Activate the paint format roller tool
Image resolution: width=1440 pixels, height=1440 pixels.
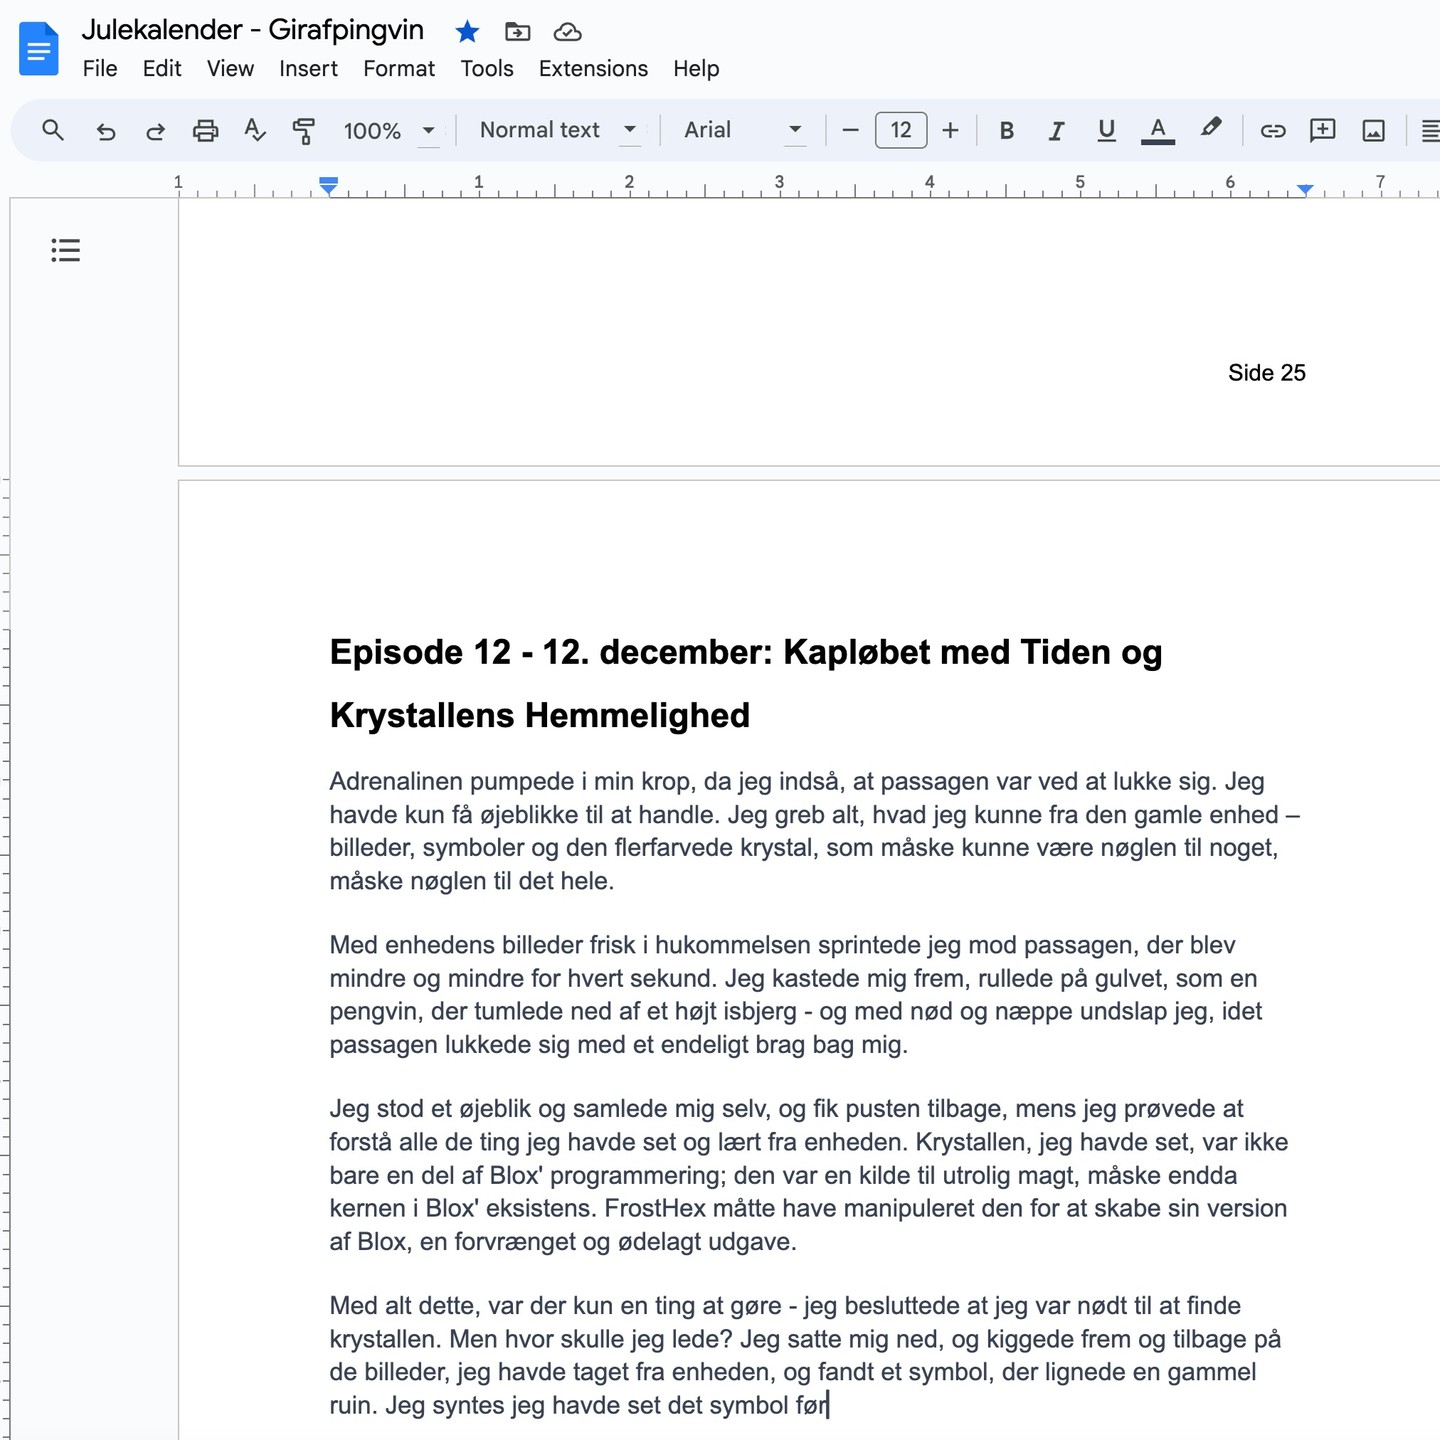tap(303, 131)
